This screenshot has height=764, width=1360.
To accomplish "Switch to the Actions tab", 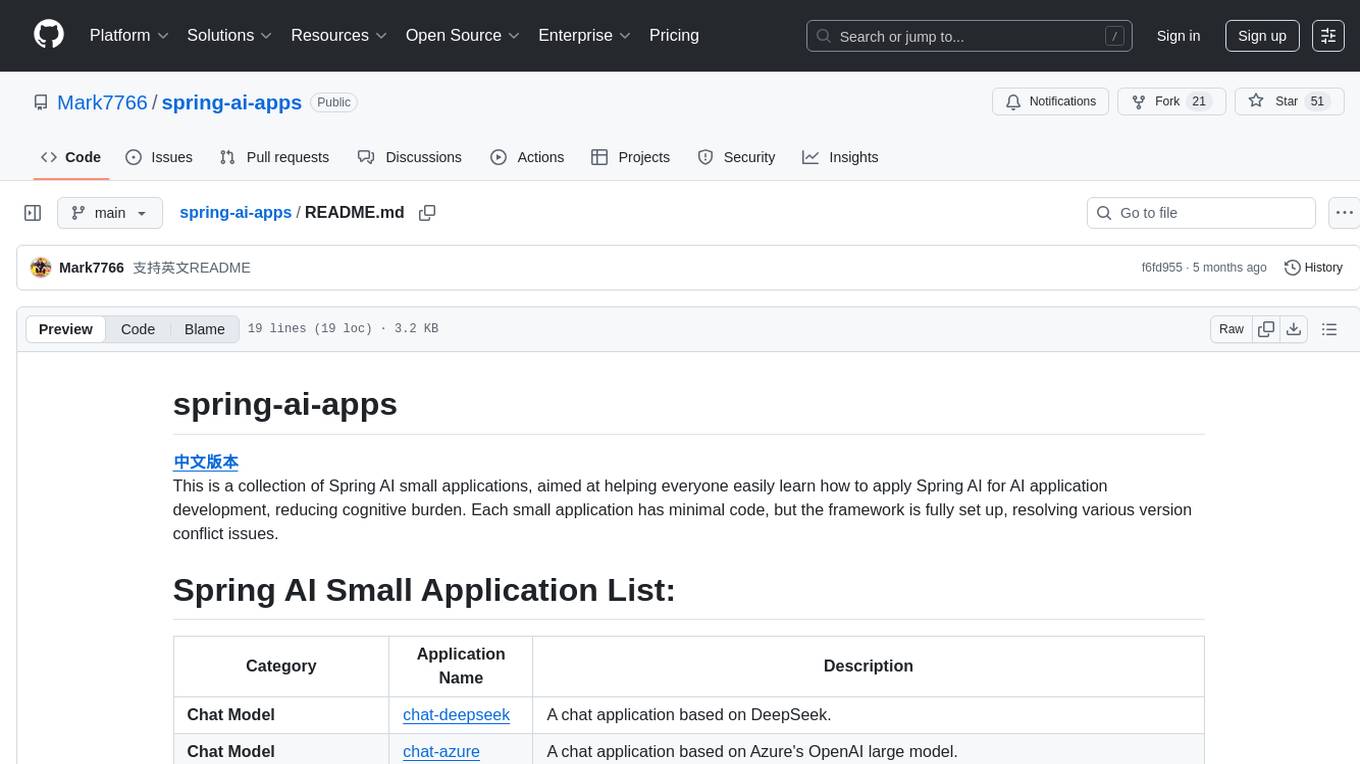I will [528, 157].
